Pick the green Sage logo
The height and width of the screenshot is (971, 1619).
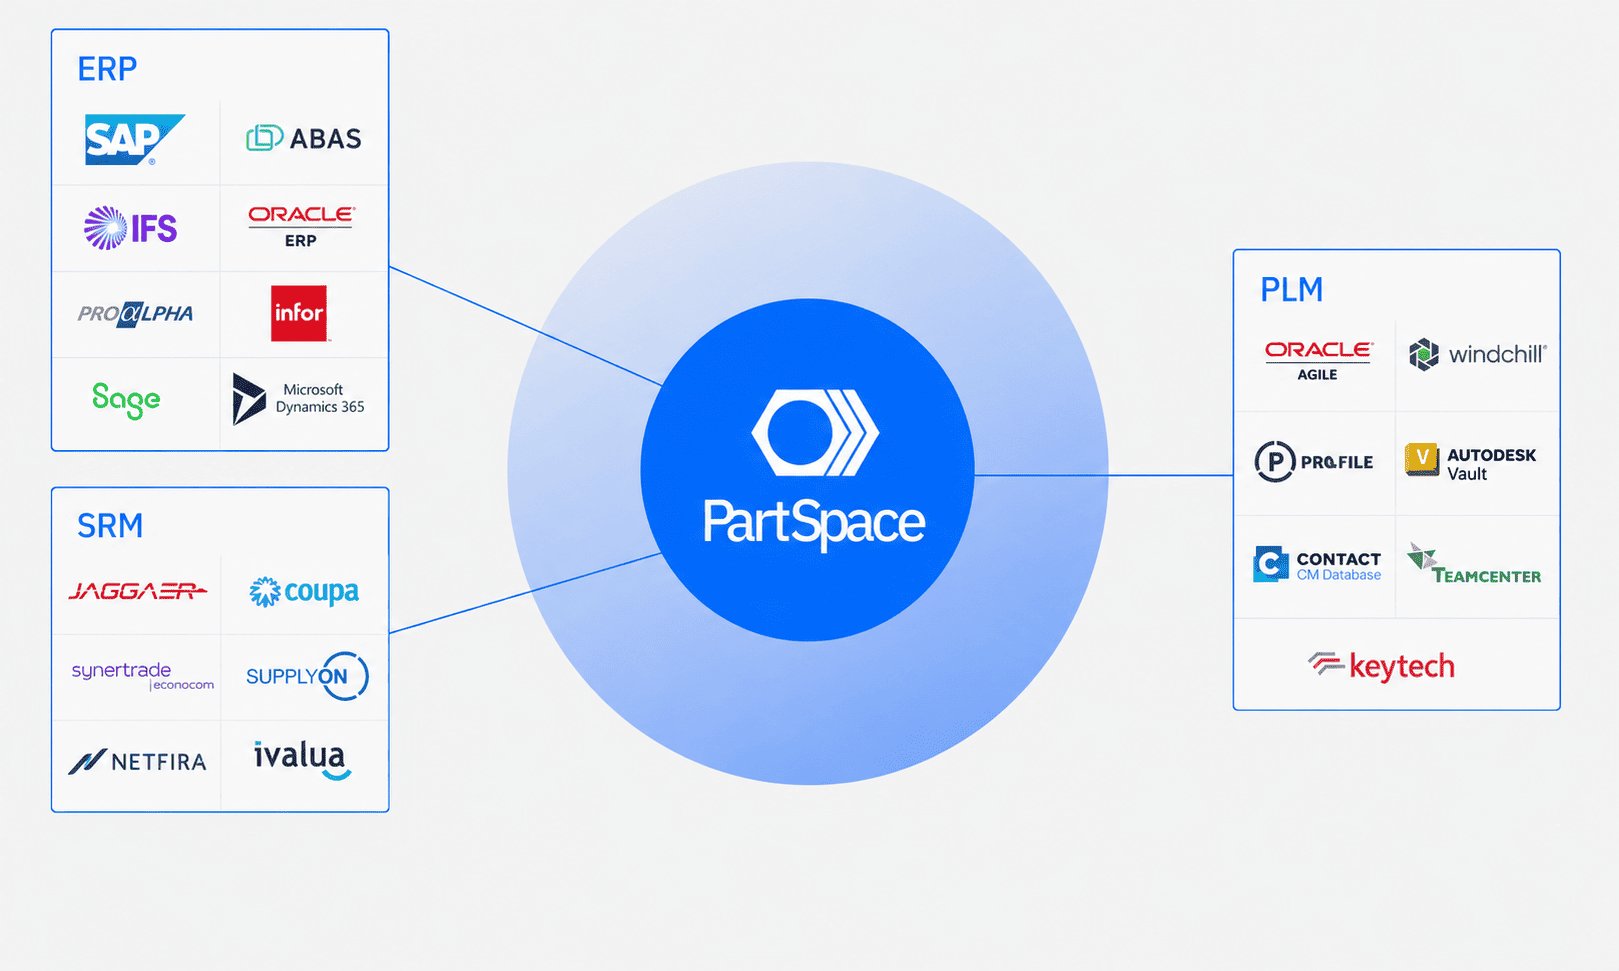(x=126, y=400)
